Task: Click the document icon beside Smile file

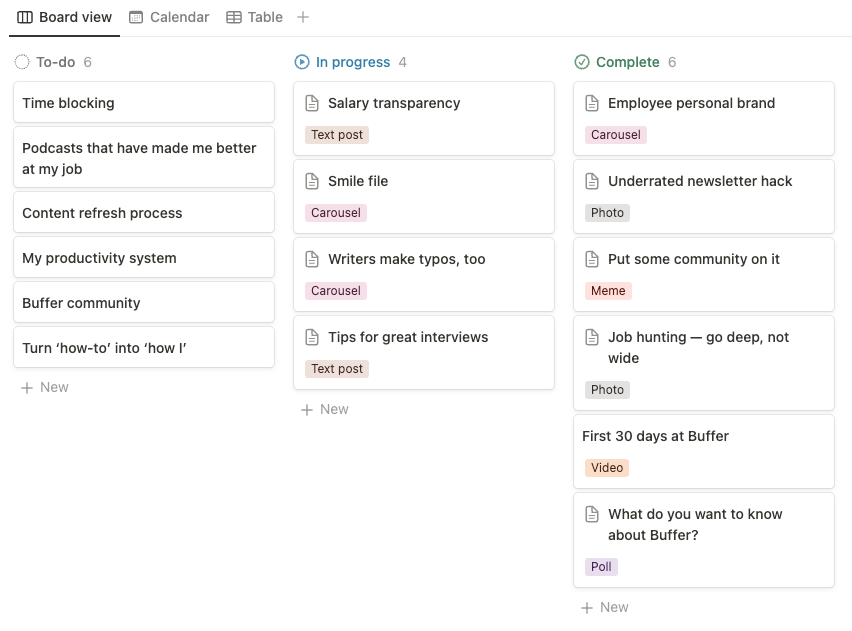Action: pyautogui.click(x=312, y=181)
